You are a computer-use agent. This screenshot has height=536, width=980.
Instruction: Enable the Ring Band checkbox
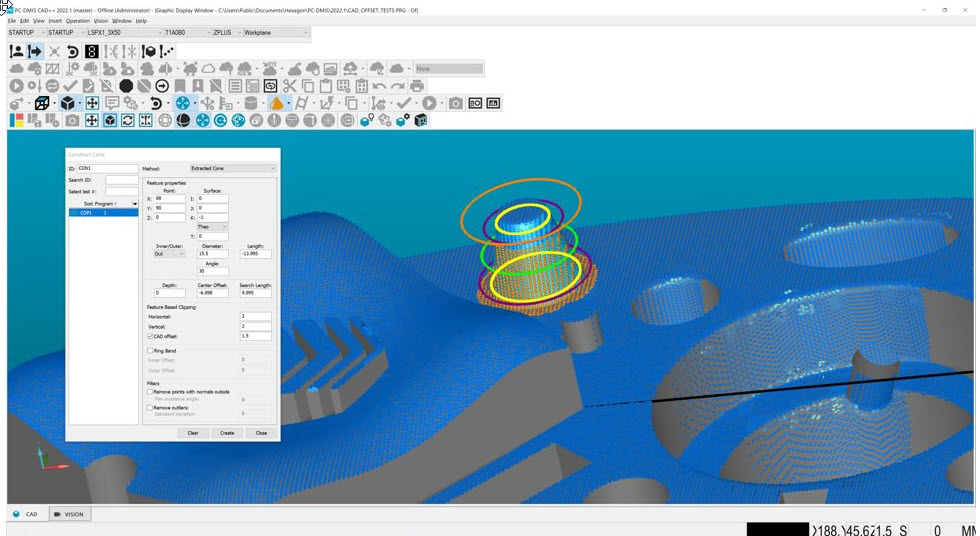coord(150,351)
